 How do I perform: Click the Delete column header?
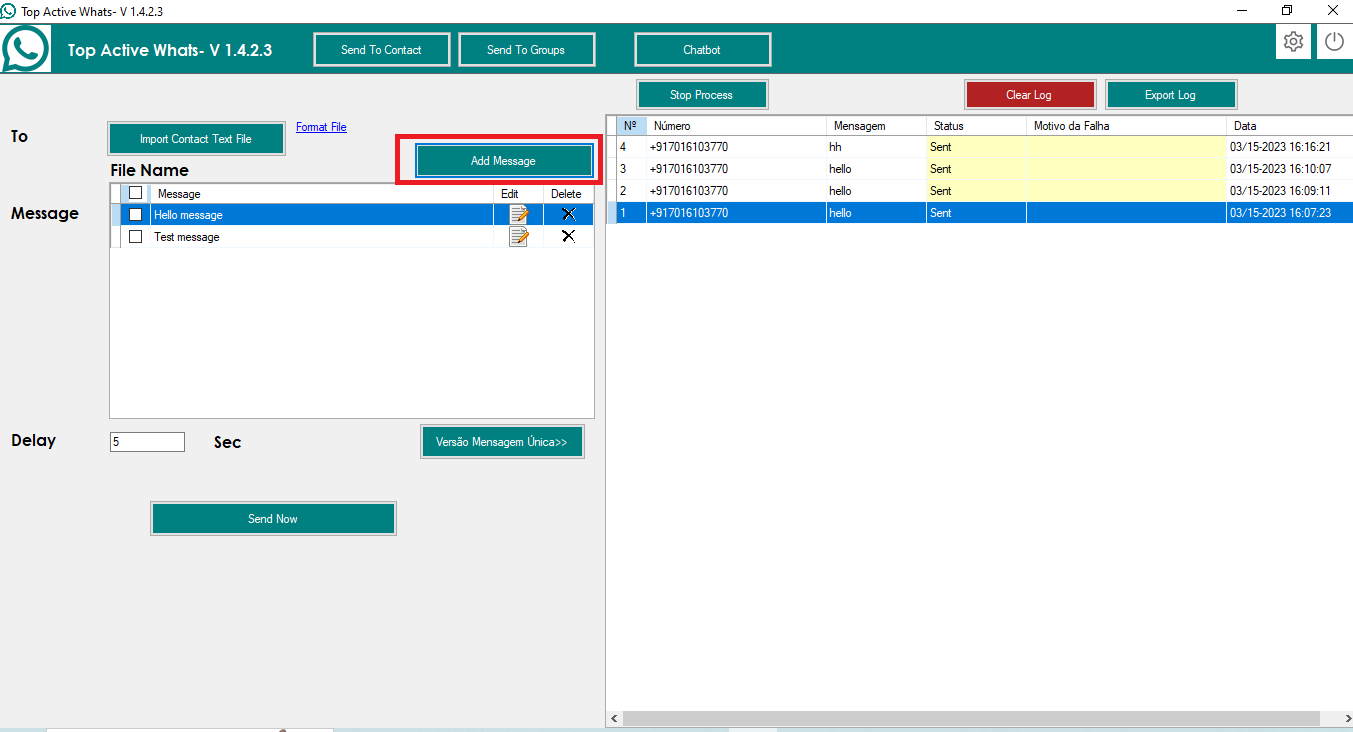coord(567,194)
